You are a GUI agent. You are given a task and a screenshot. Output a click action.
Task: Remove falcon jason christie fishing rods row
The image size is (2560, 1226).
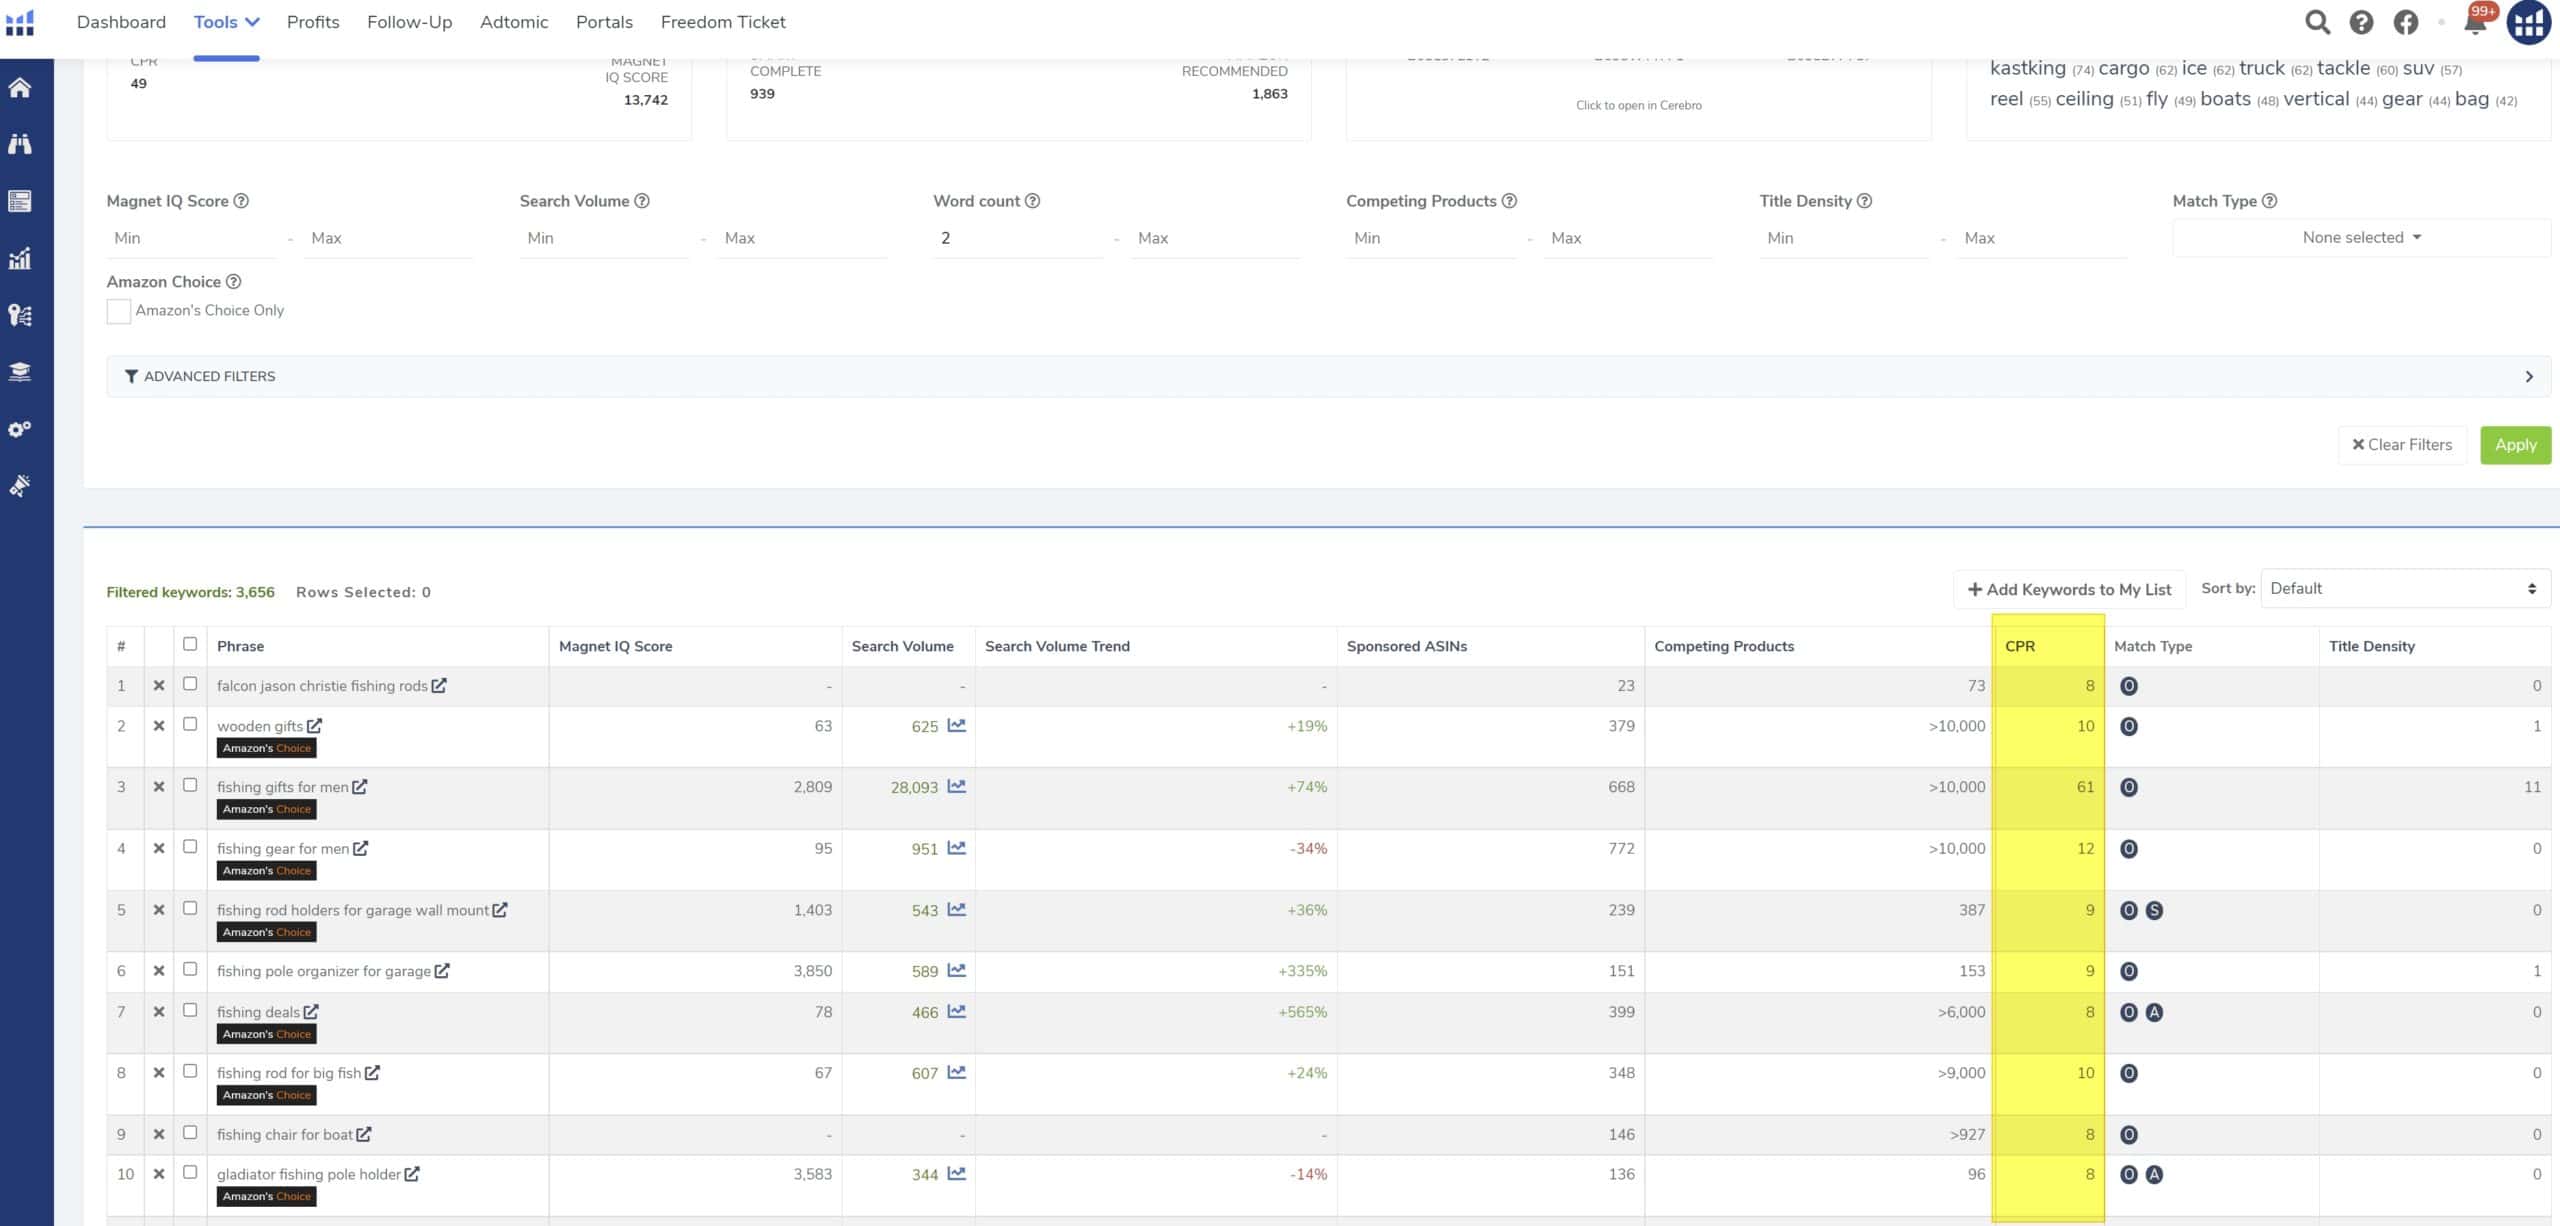point(159,686)
